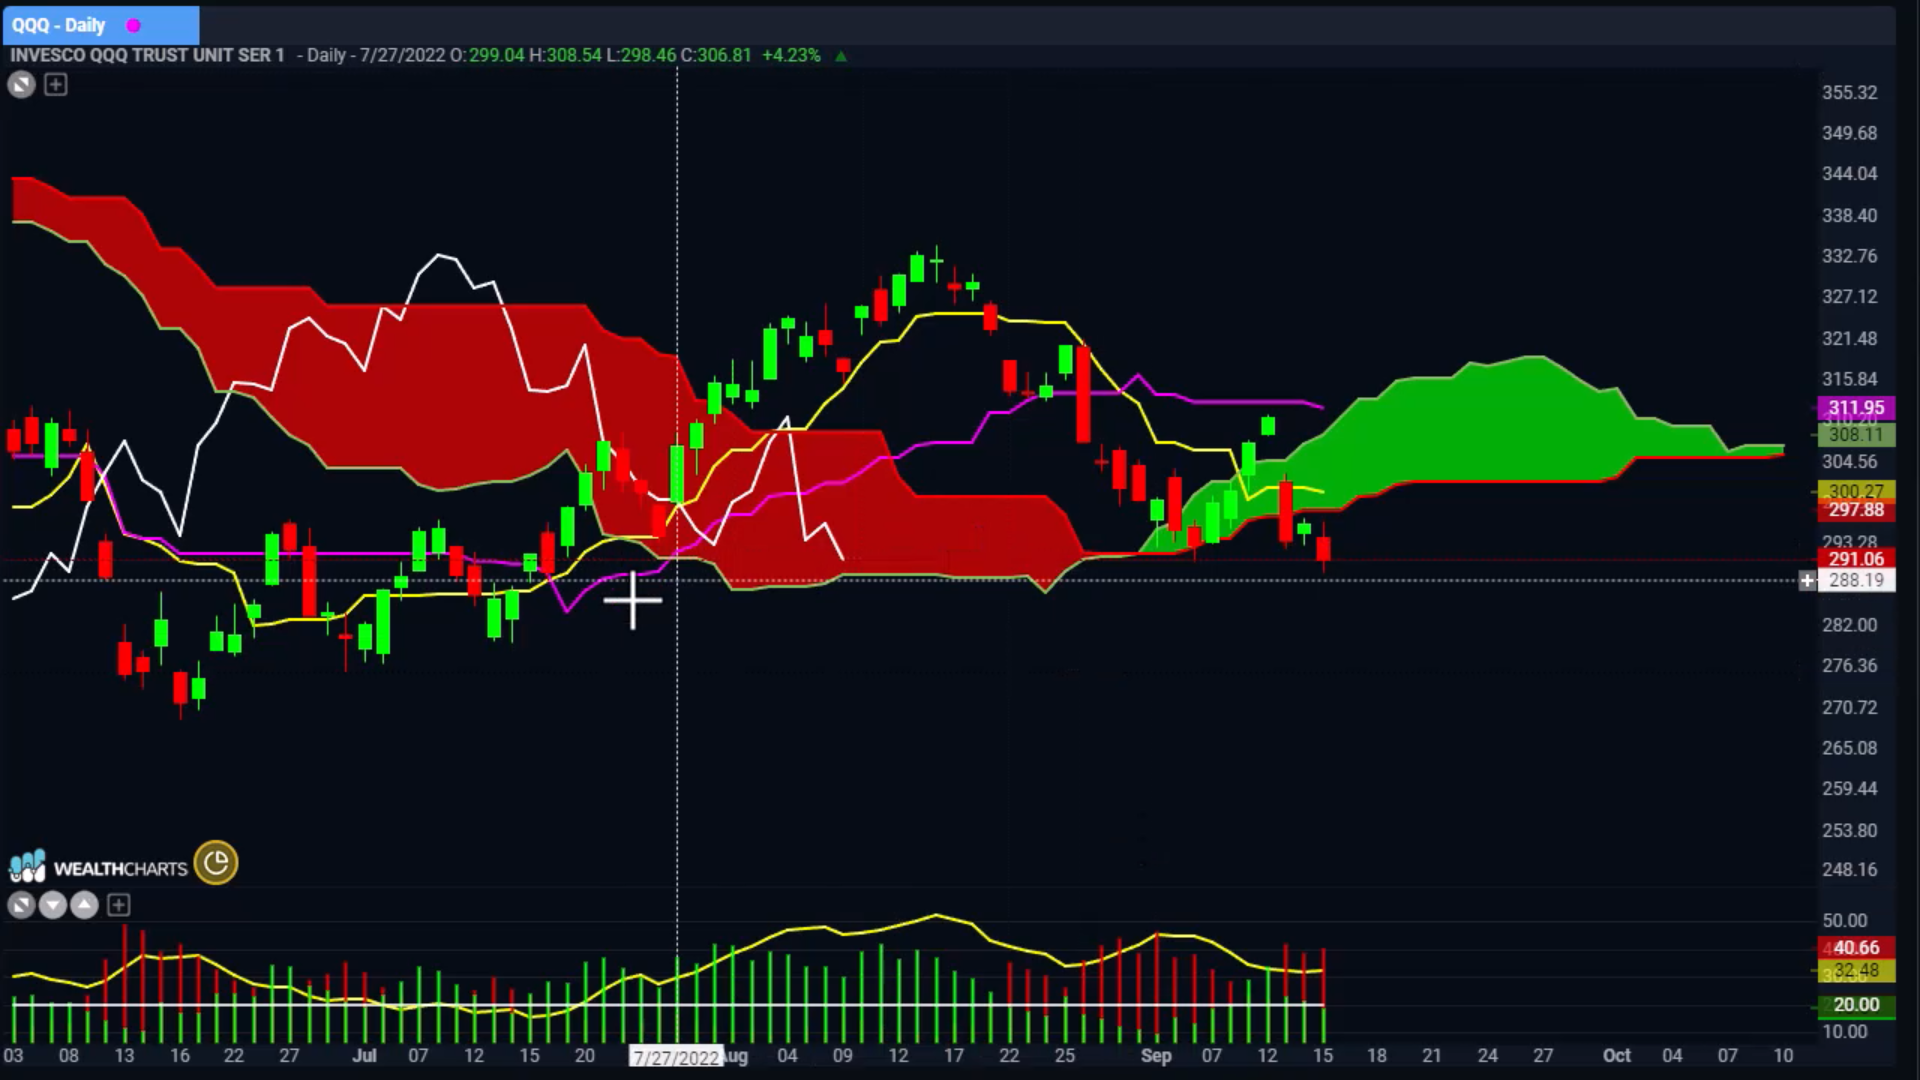Click the INVESCO QQQ TRUST UNIT SER 1 title
Image resolution: width=1920 pixels, height=1080 pixels.
(x=148, y=55)
